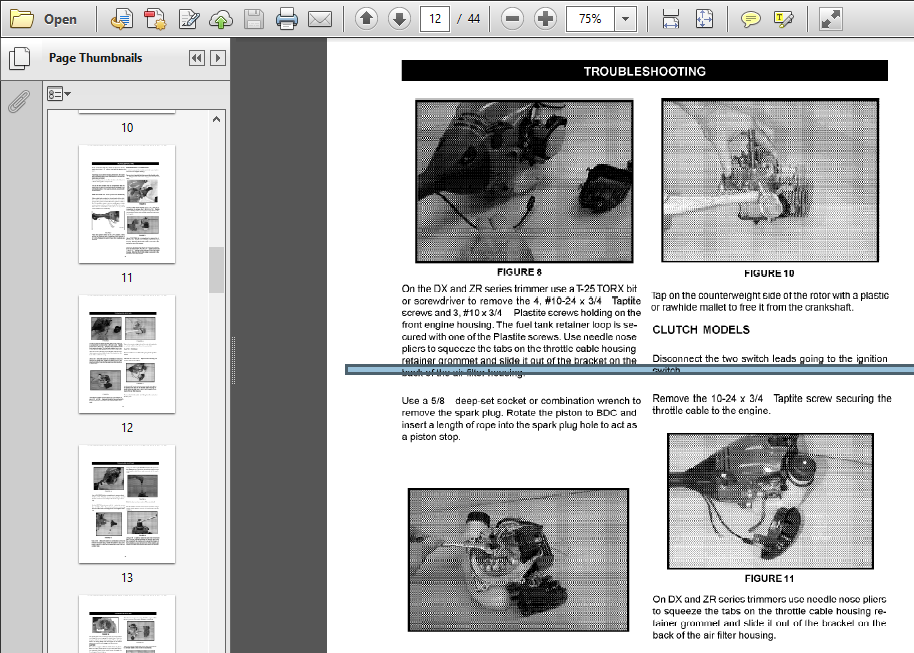Click the Save floppy disk icon
This screenshot has height=653, width=914.
pyautogui.click(x=254, y=19)
